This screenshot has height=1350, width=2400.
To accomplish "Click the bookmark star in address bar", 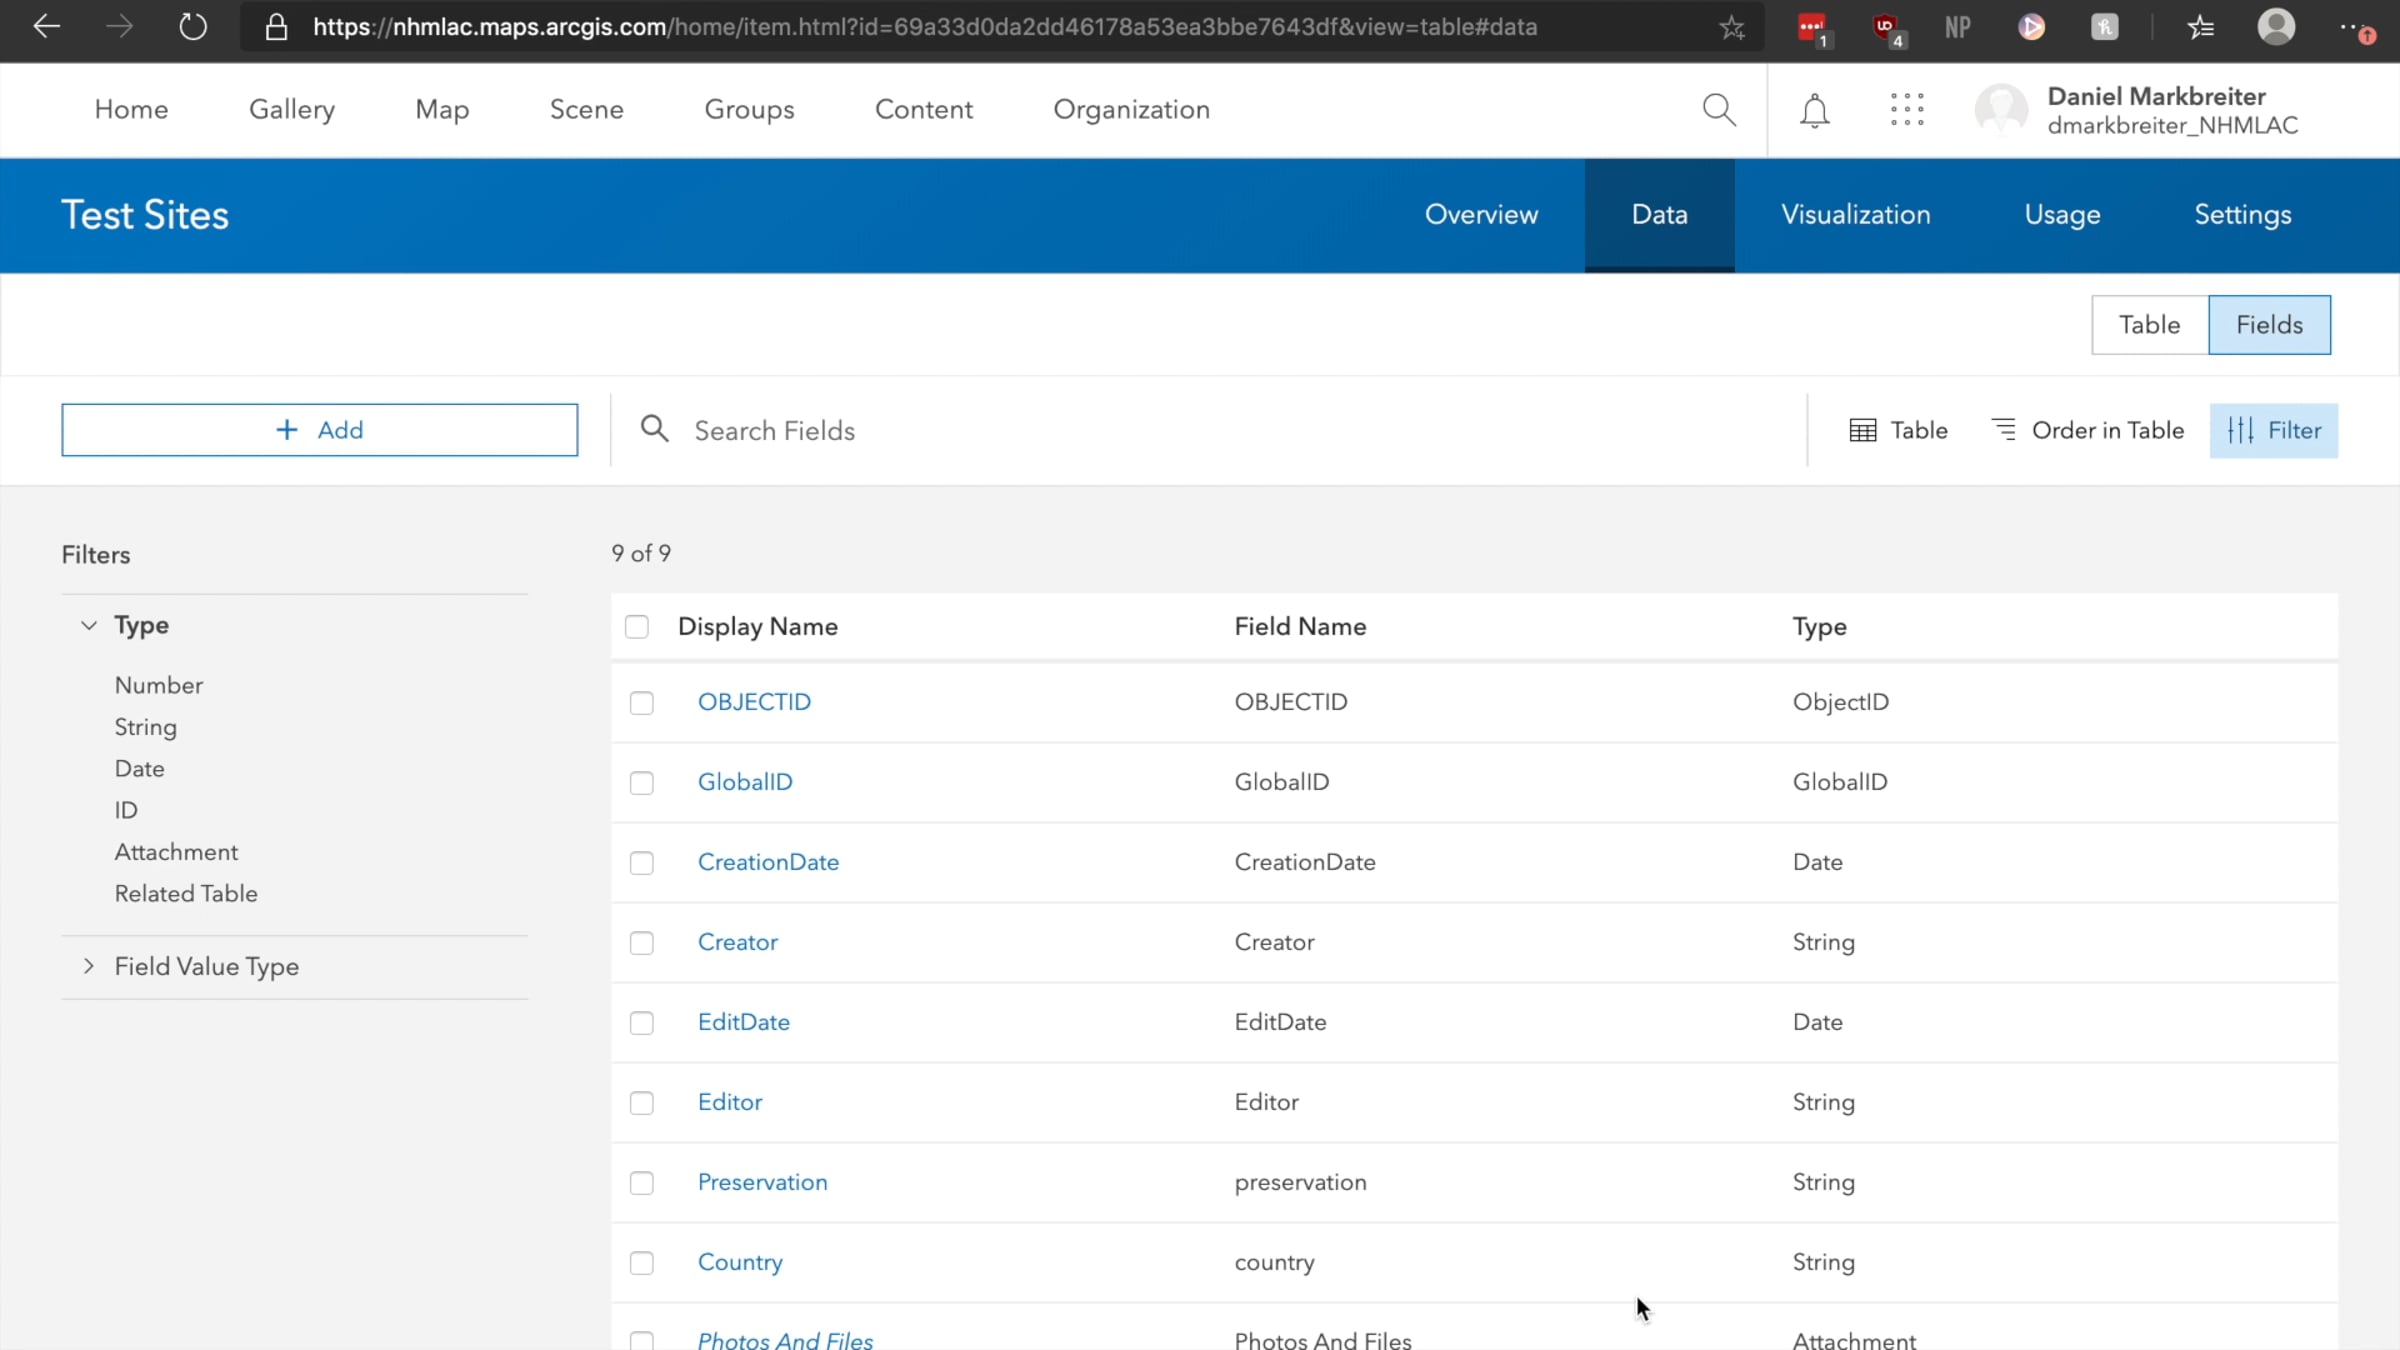I will point(1732,27).
